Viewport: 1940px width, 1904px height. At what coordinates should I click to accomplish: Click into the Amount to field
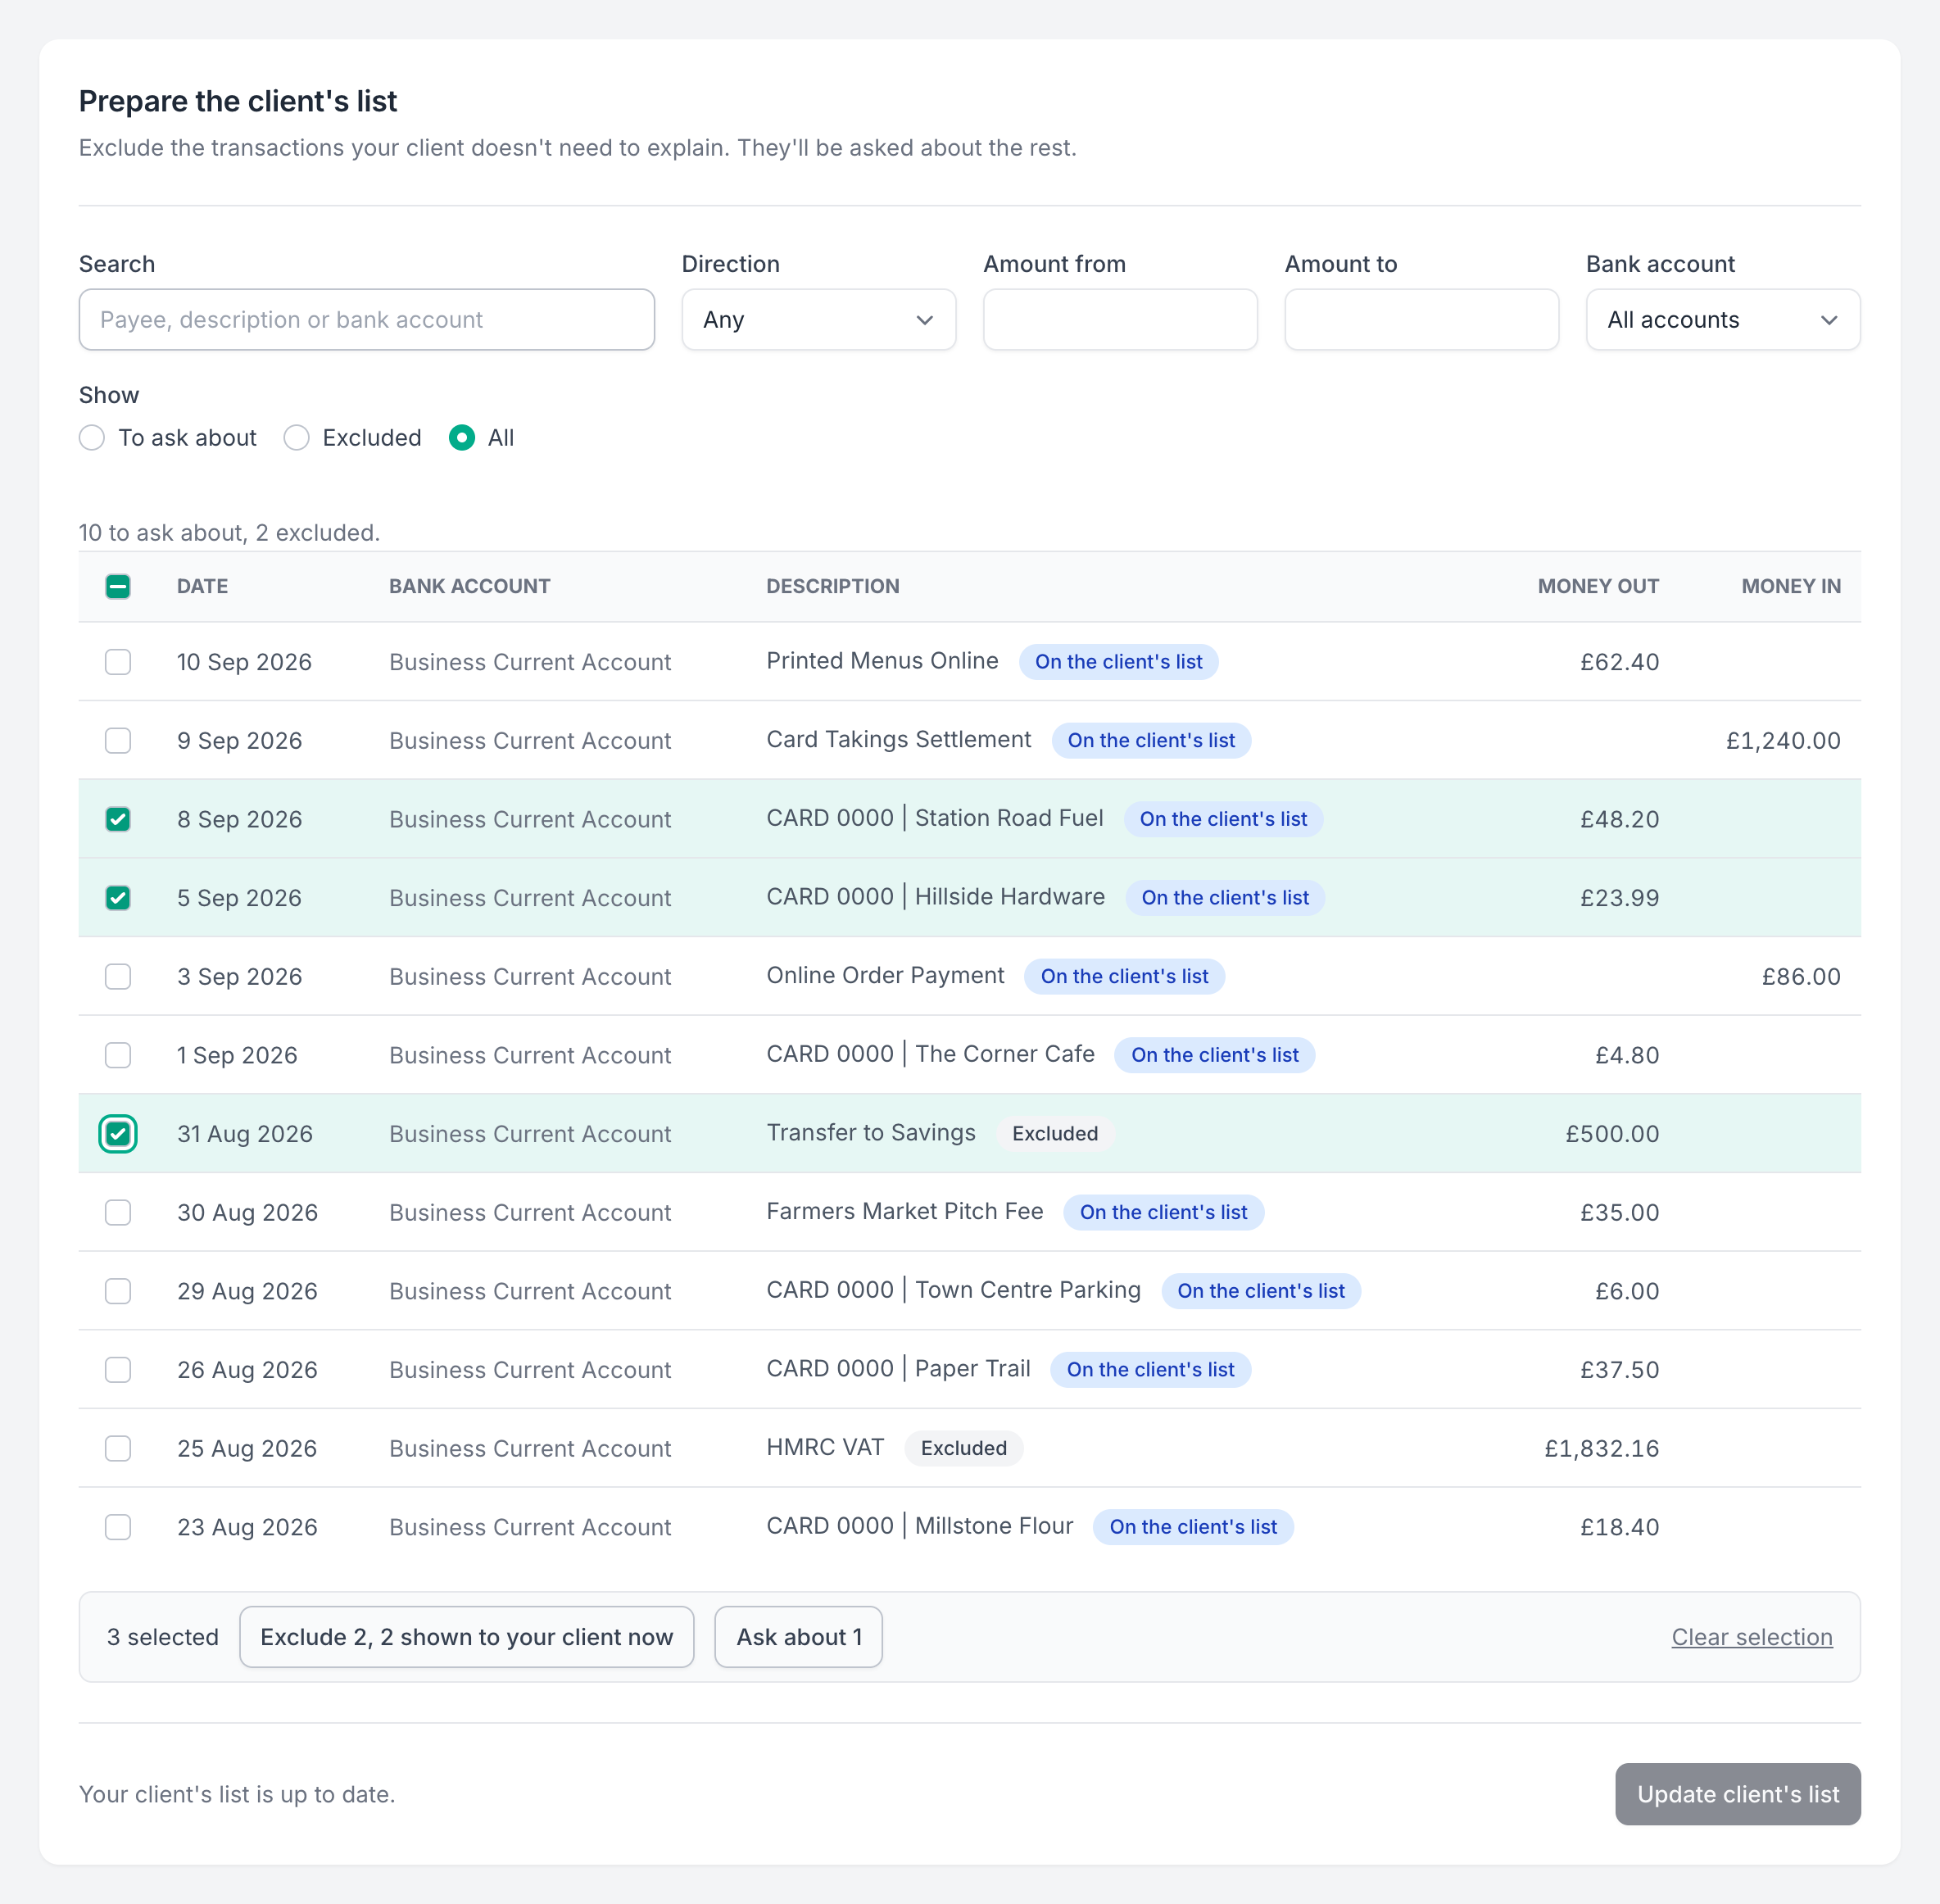coord(1421,320)
